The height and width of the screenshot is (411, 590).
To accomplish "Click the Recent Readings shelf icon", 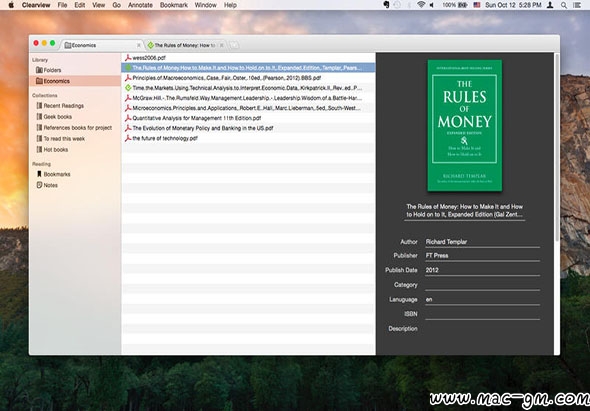I will pyautogui.click(x=39, y=106).
